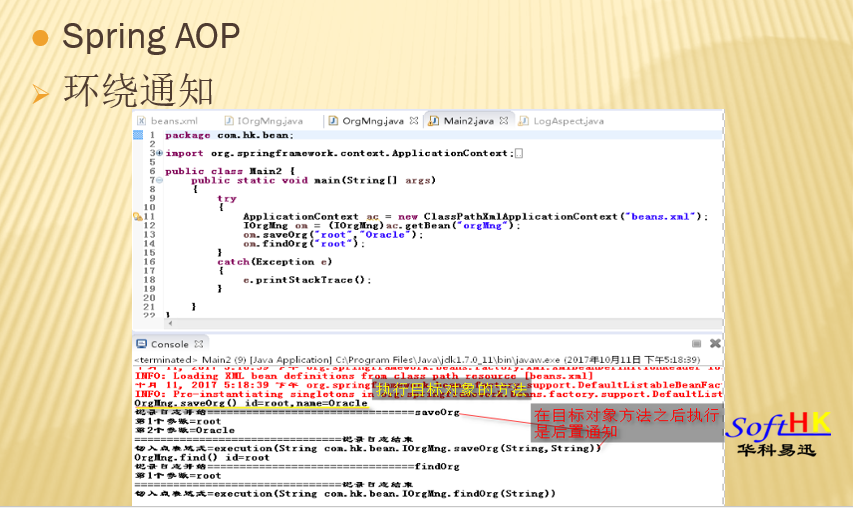The height and width of the screenshot is (508, 853).
Task: Click the e.printStackTrace() line
Action: pos(307,280)
